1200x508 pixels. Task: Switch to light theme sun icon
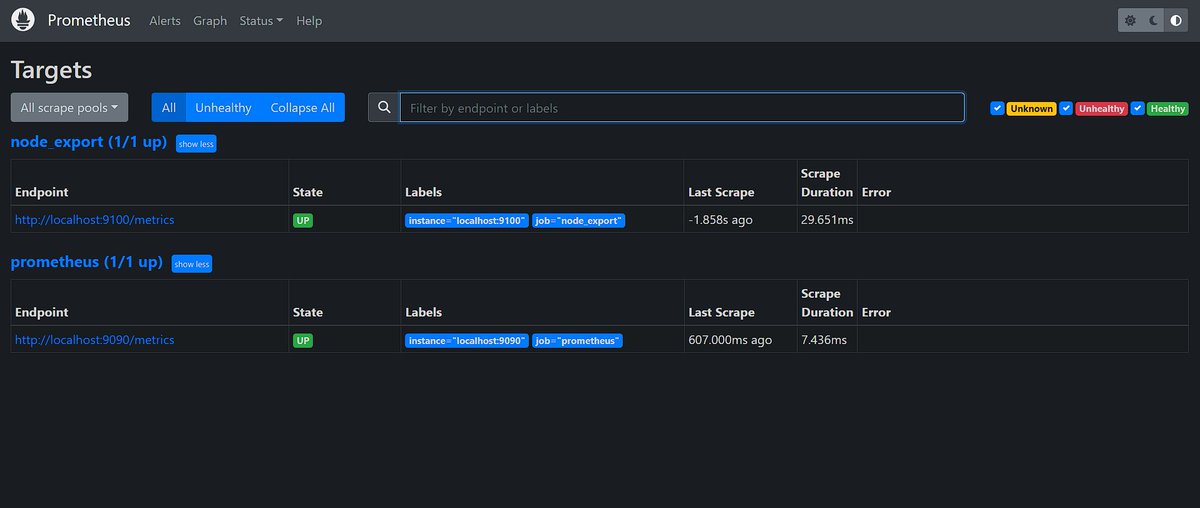tap(1130, 20)
